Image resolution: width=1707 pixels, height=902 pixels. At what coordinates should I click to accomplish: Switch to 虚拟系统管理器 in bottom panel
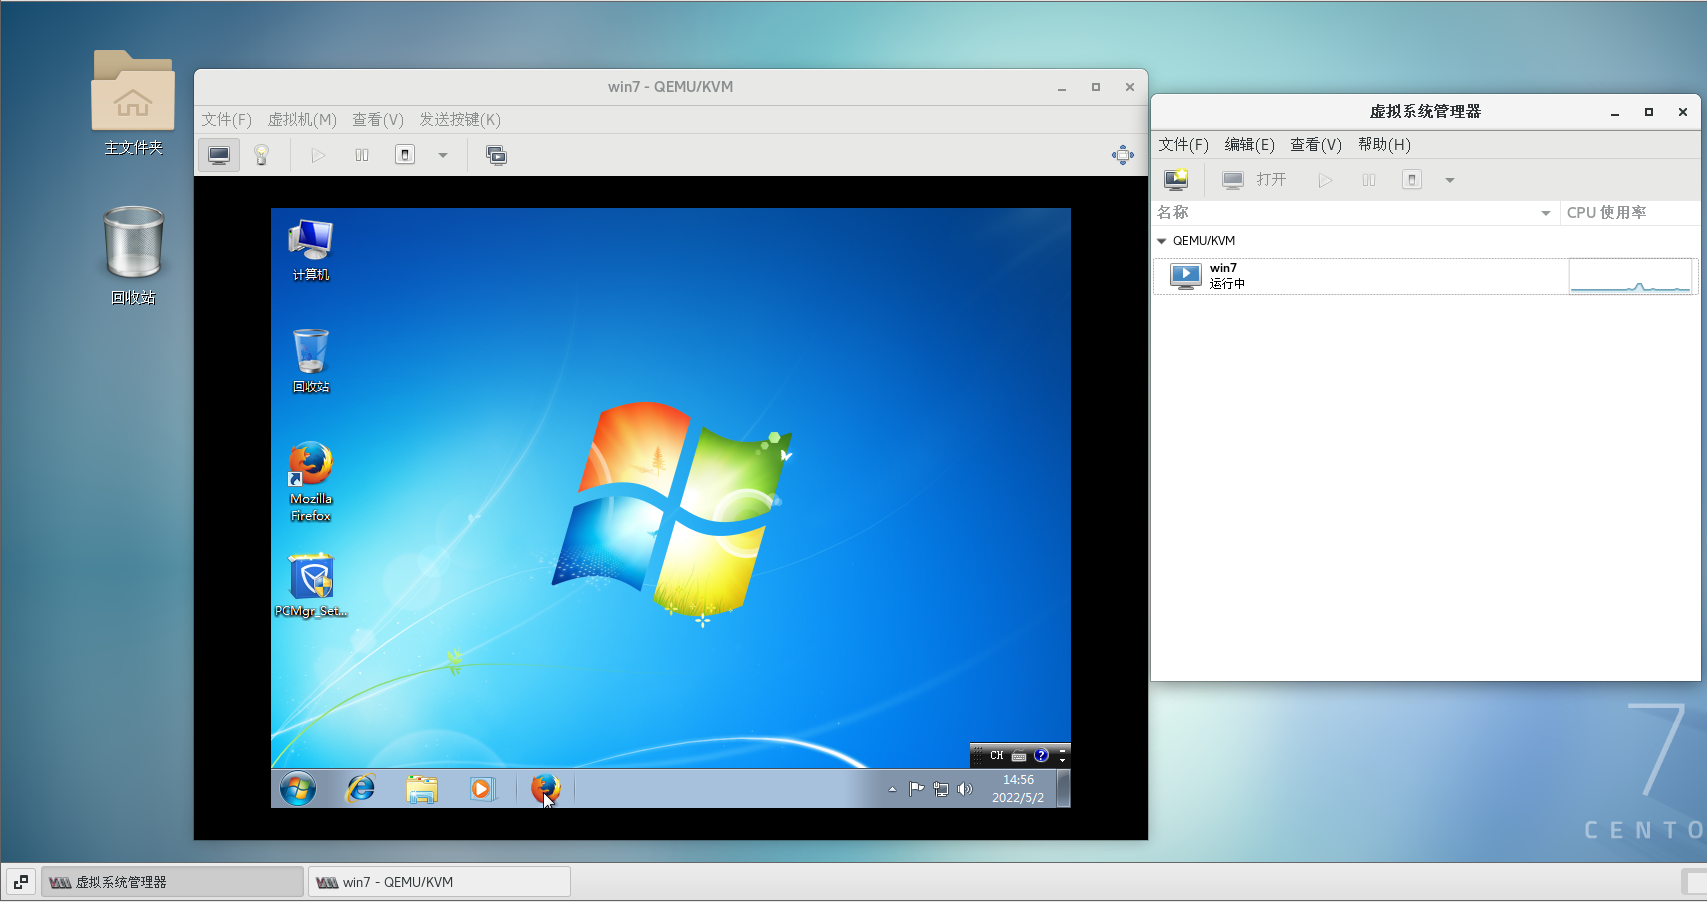[172, 882]
